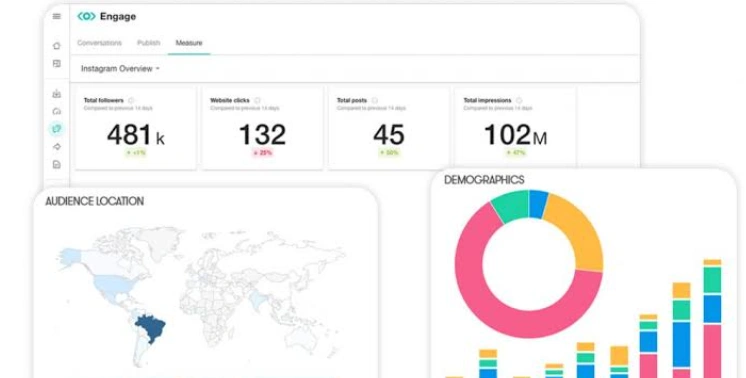Viewport: 746px width, 378px height.
Task: Click the Total followers label
Action: pos(104,100)
